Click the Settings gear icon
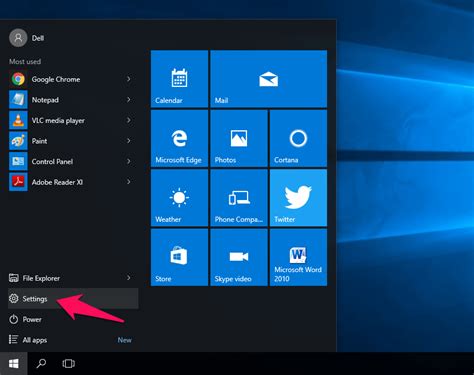The height and width of the screenshot is (375, 474). 14,298
